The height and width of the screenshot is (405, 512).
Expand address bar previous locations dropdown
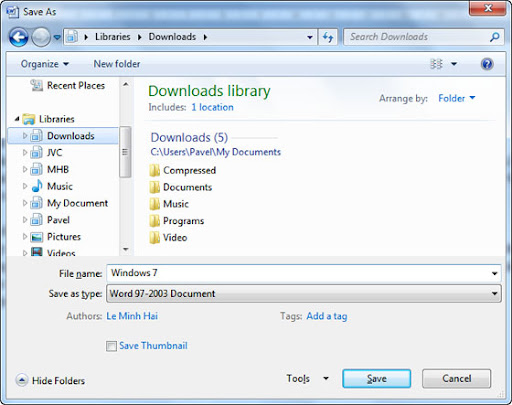click(x=310, y=37)
